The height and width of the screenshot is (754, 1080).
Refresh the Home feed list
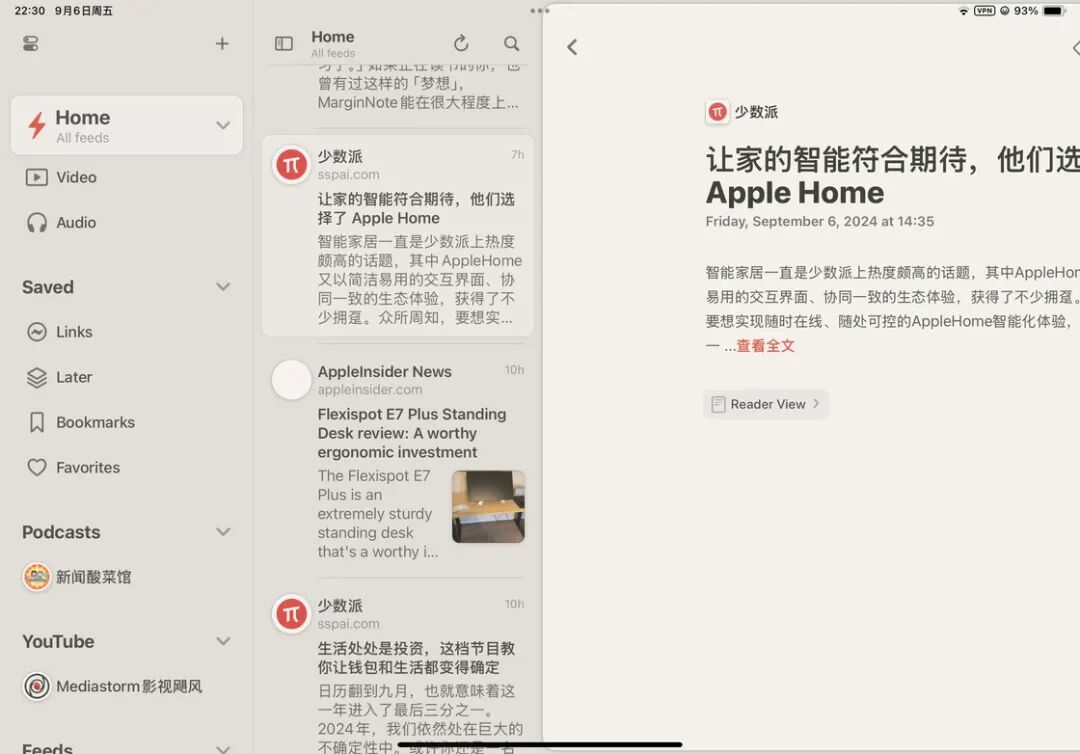coord(461,43)
